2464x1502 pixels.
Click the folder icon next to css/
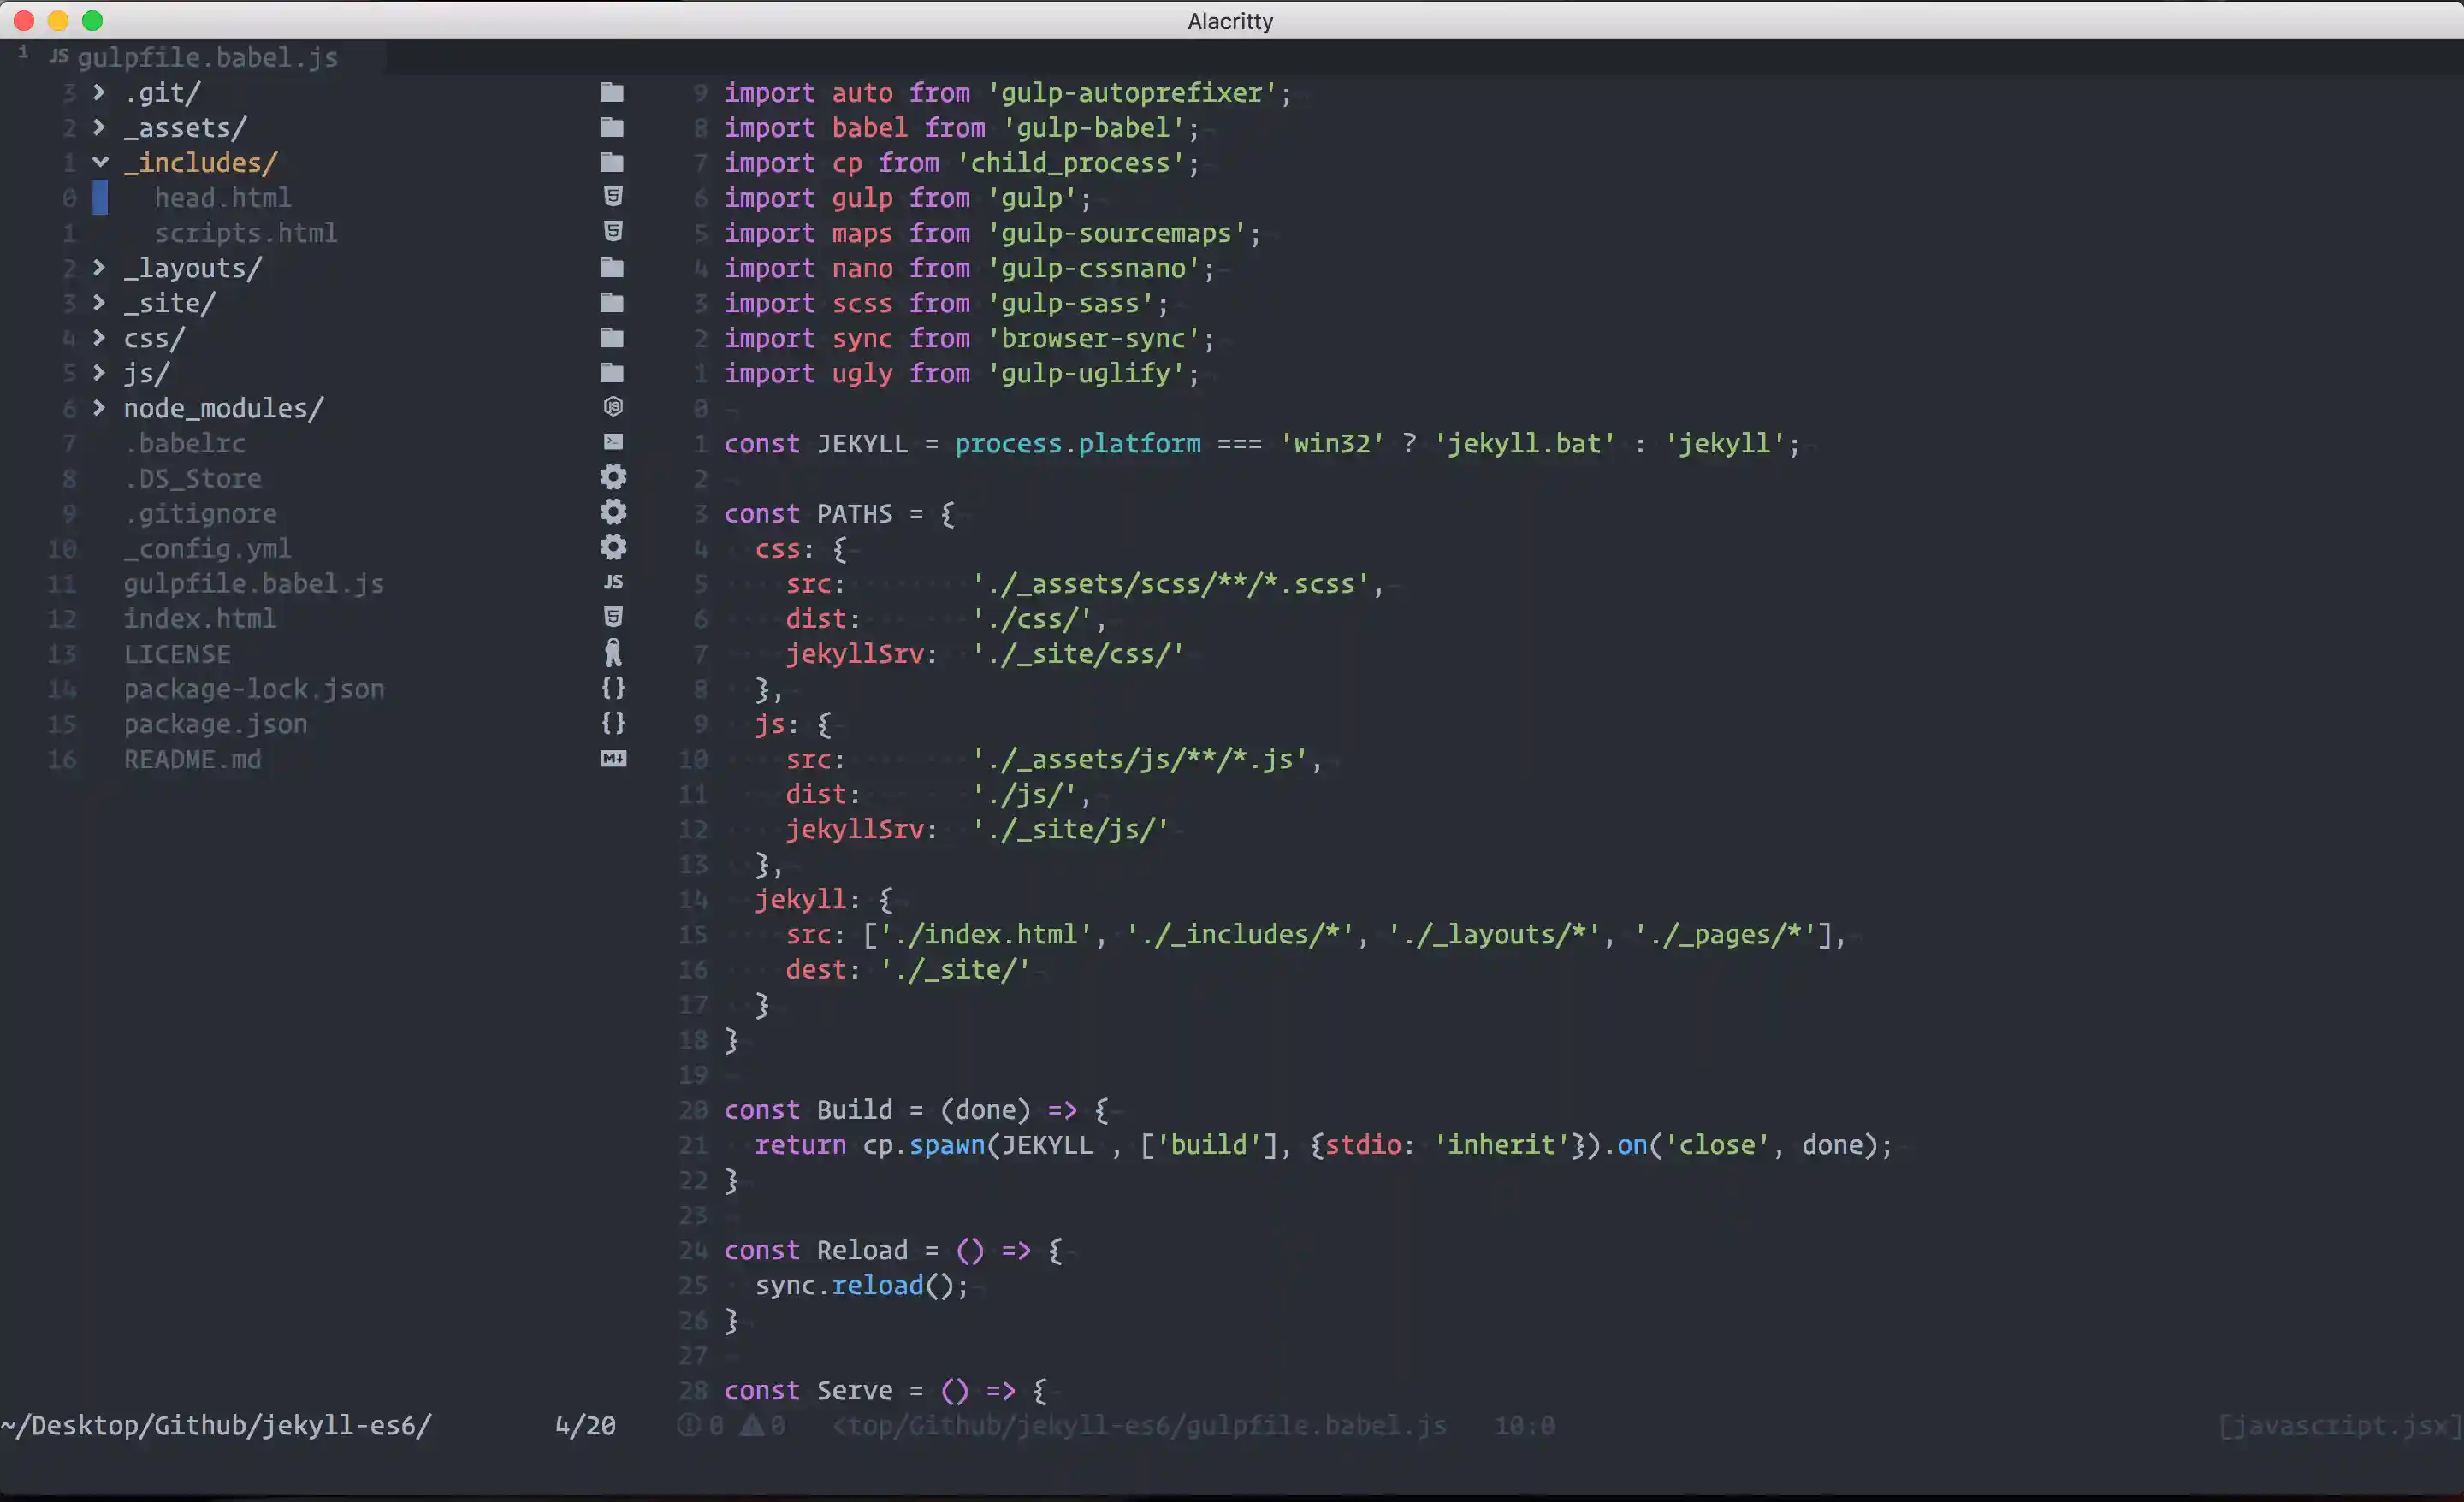point(613,337)
